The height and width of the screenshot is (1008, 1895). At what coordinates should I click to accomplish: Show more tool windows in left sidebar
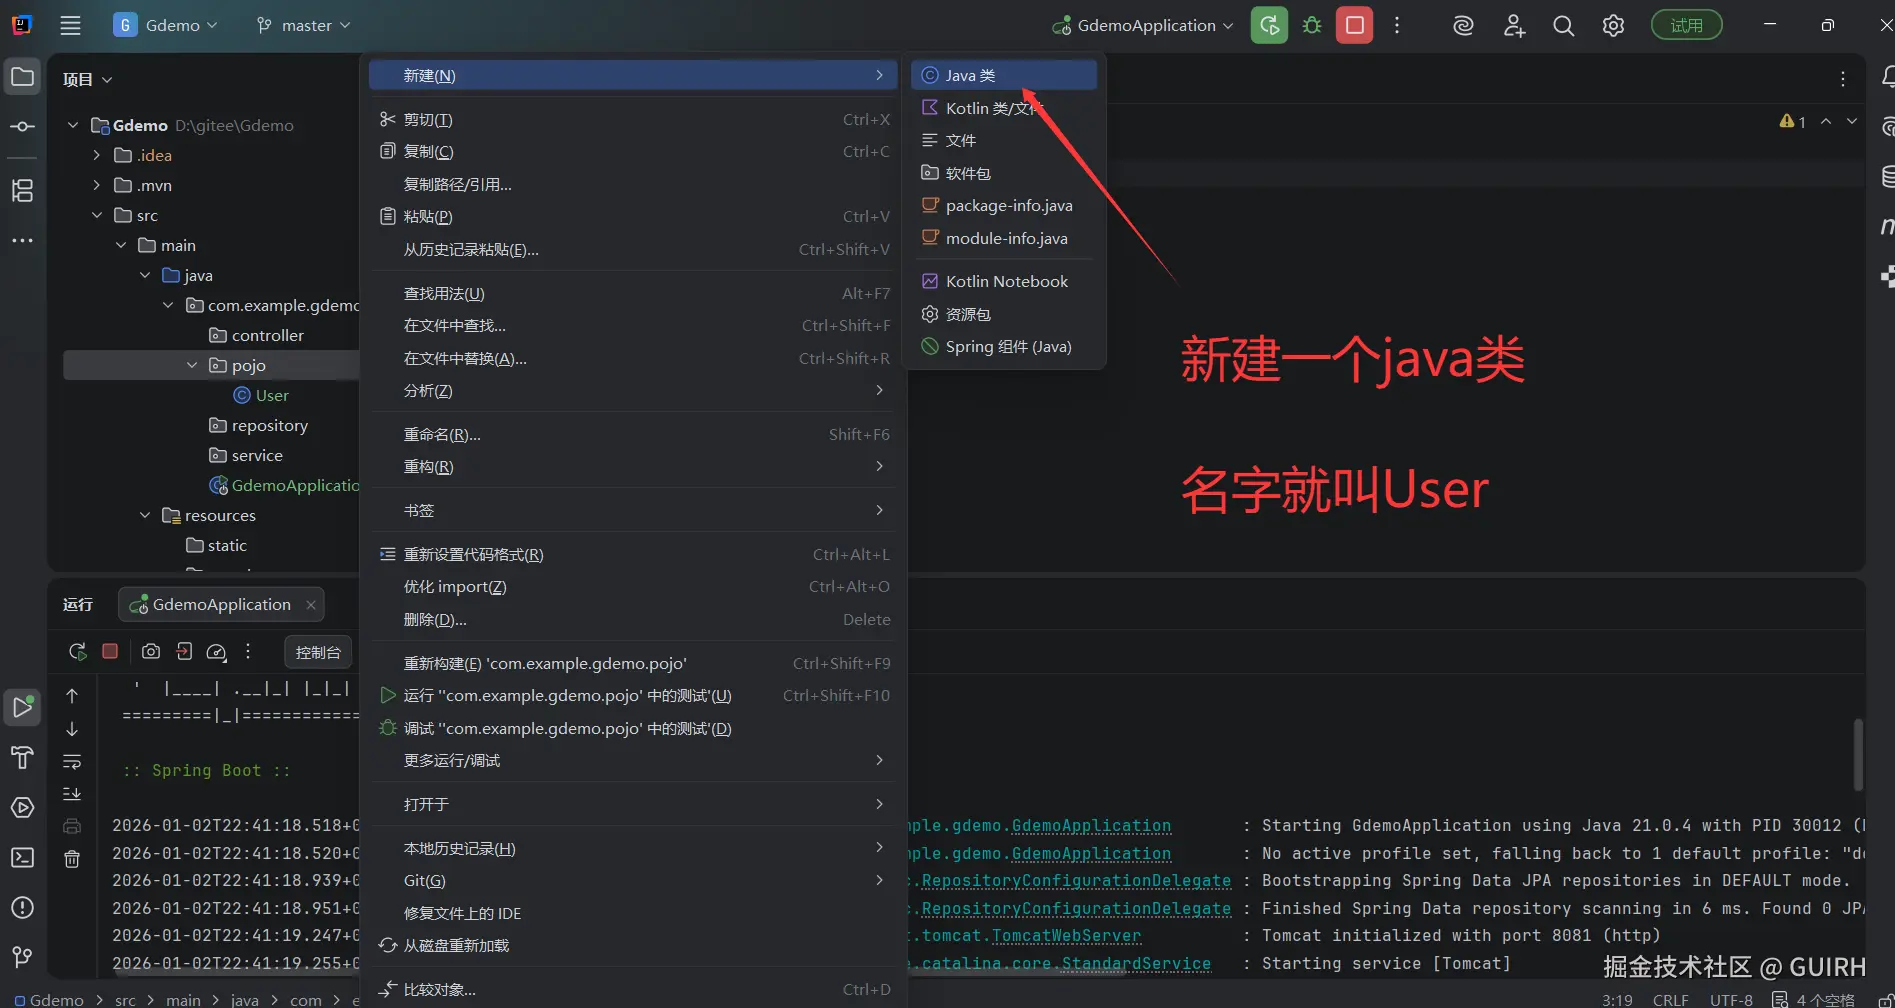22,241
